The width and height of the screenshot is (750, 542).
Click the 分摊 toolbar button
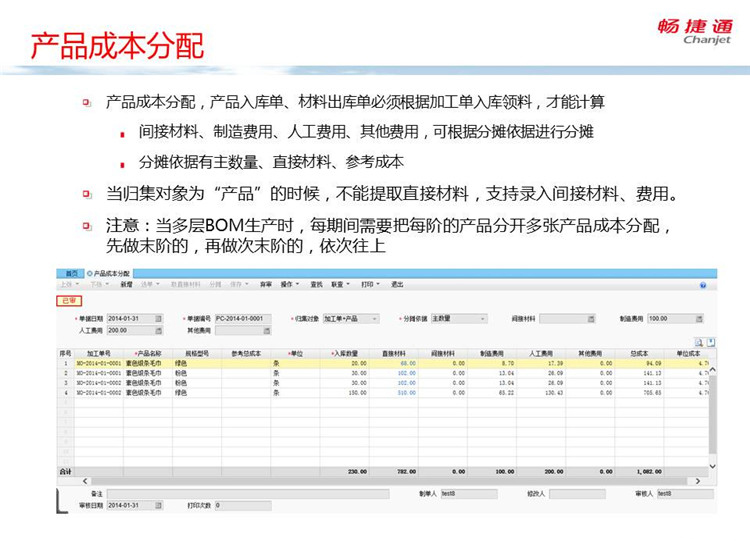pos(215,284)
